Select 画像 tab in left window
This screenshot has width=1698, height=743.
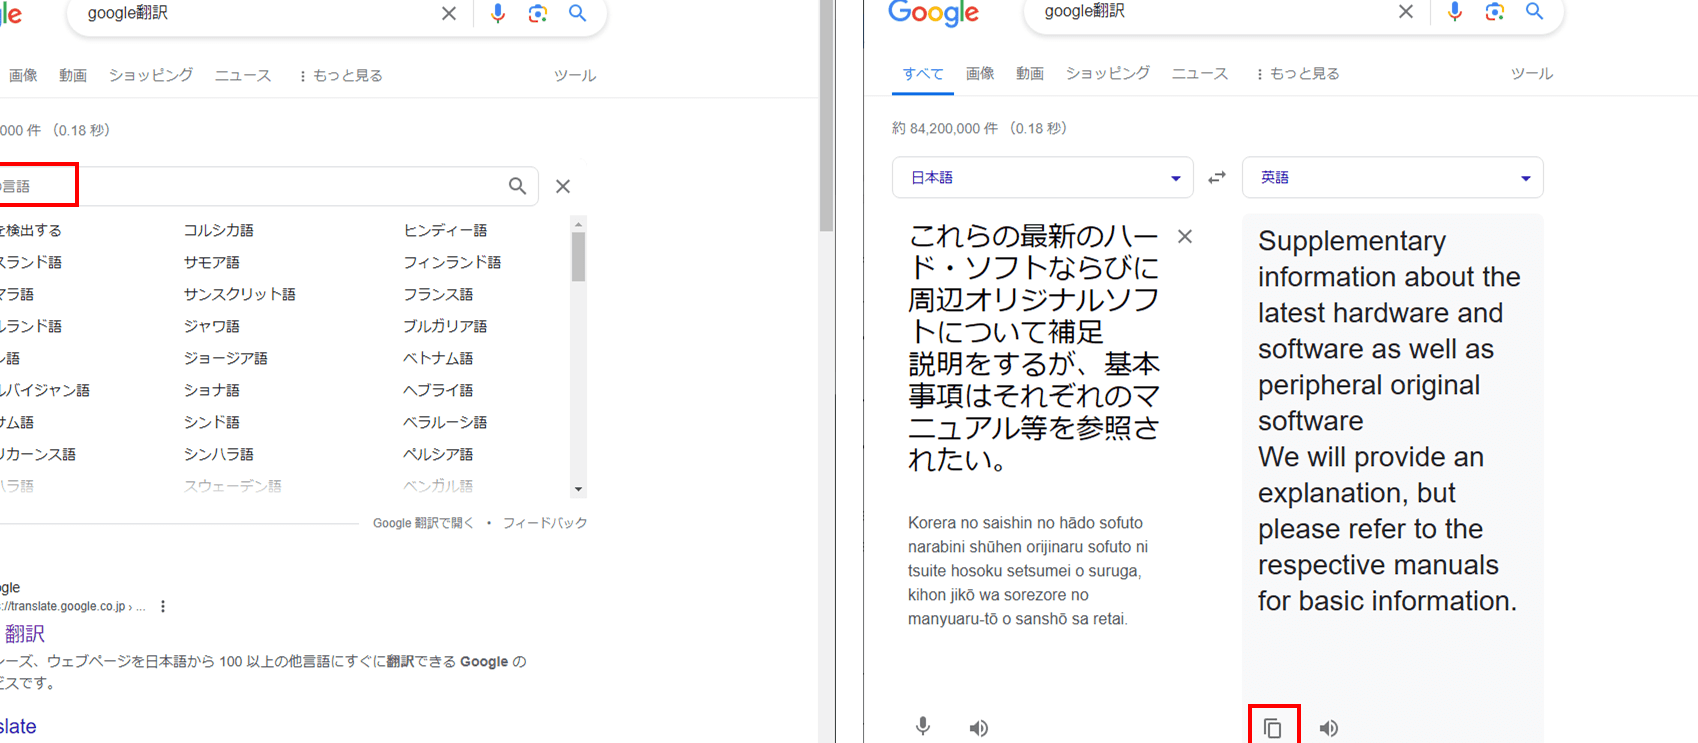coord(23,75)
